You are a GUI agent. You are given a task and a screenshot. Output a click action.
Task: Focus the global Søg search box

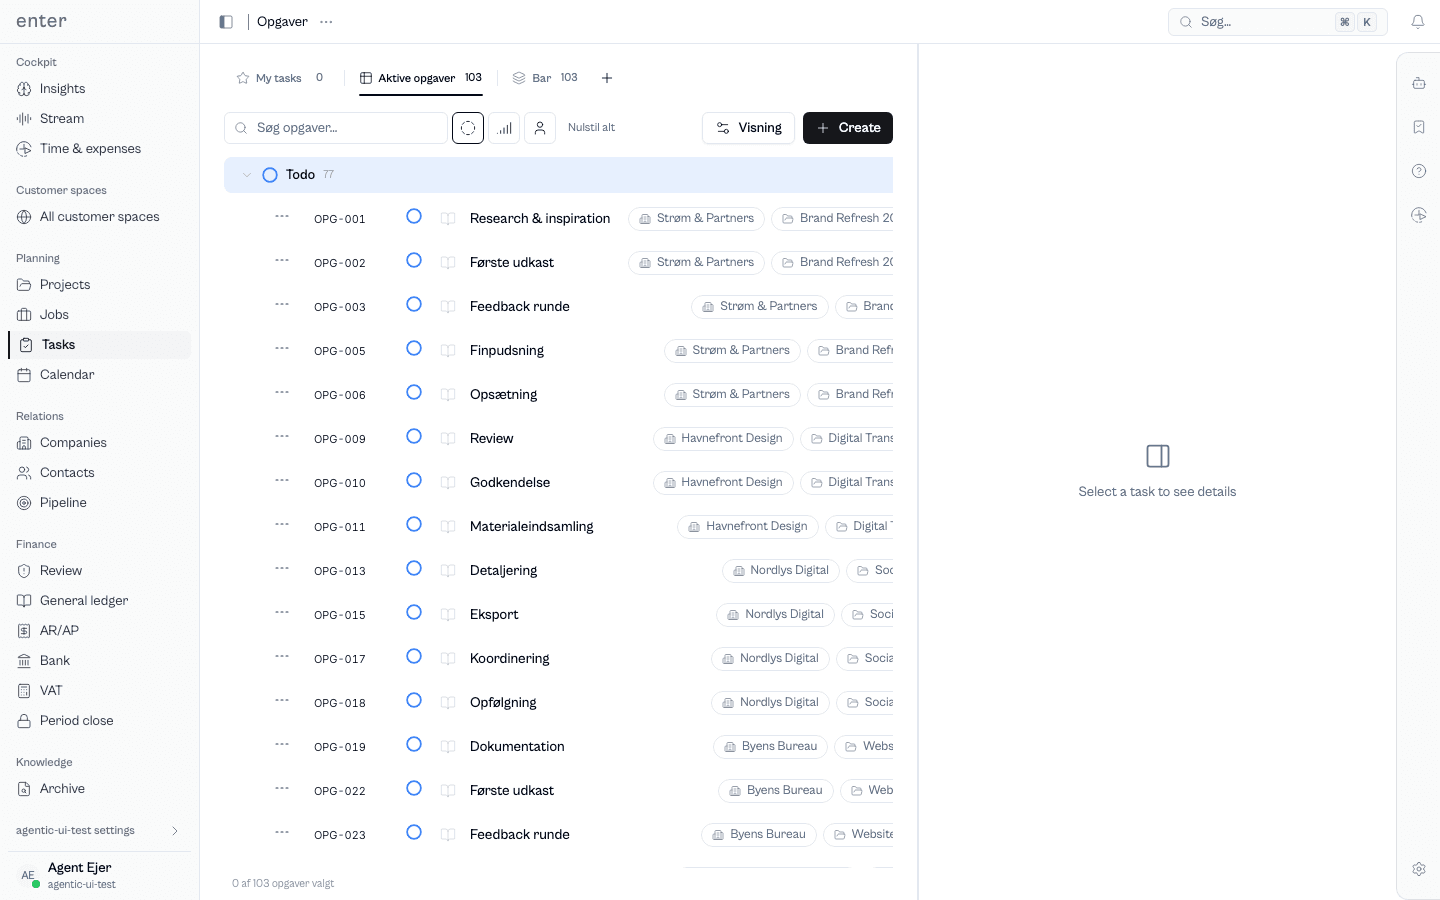(x=1277, y=22)
